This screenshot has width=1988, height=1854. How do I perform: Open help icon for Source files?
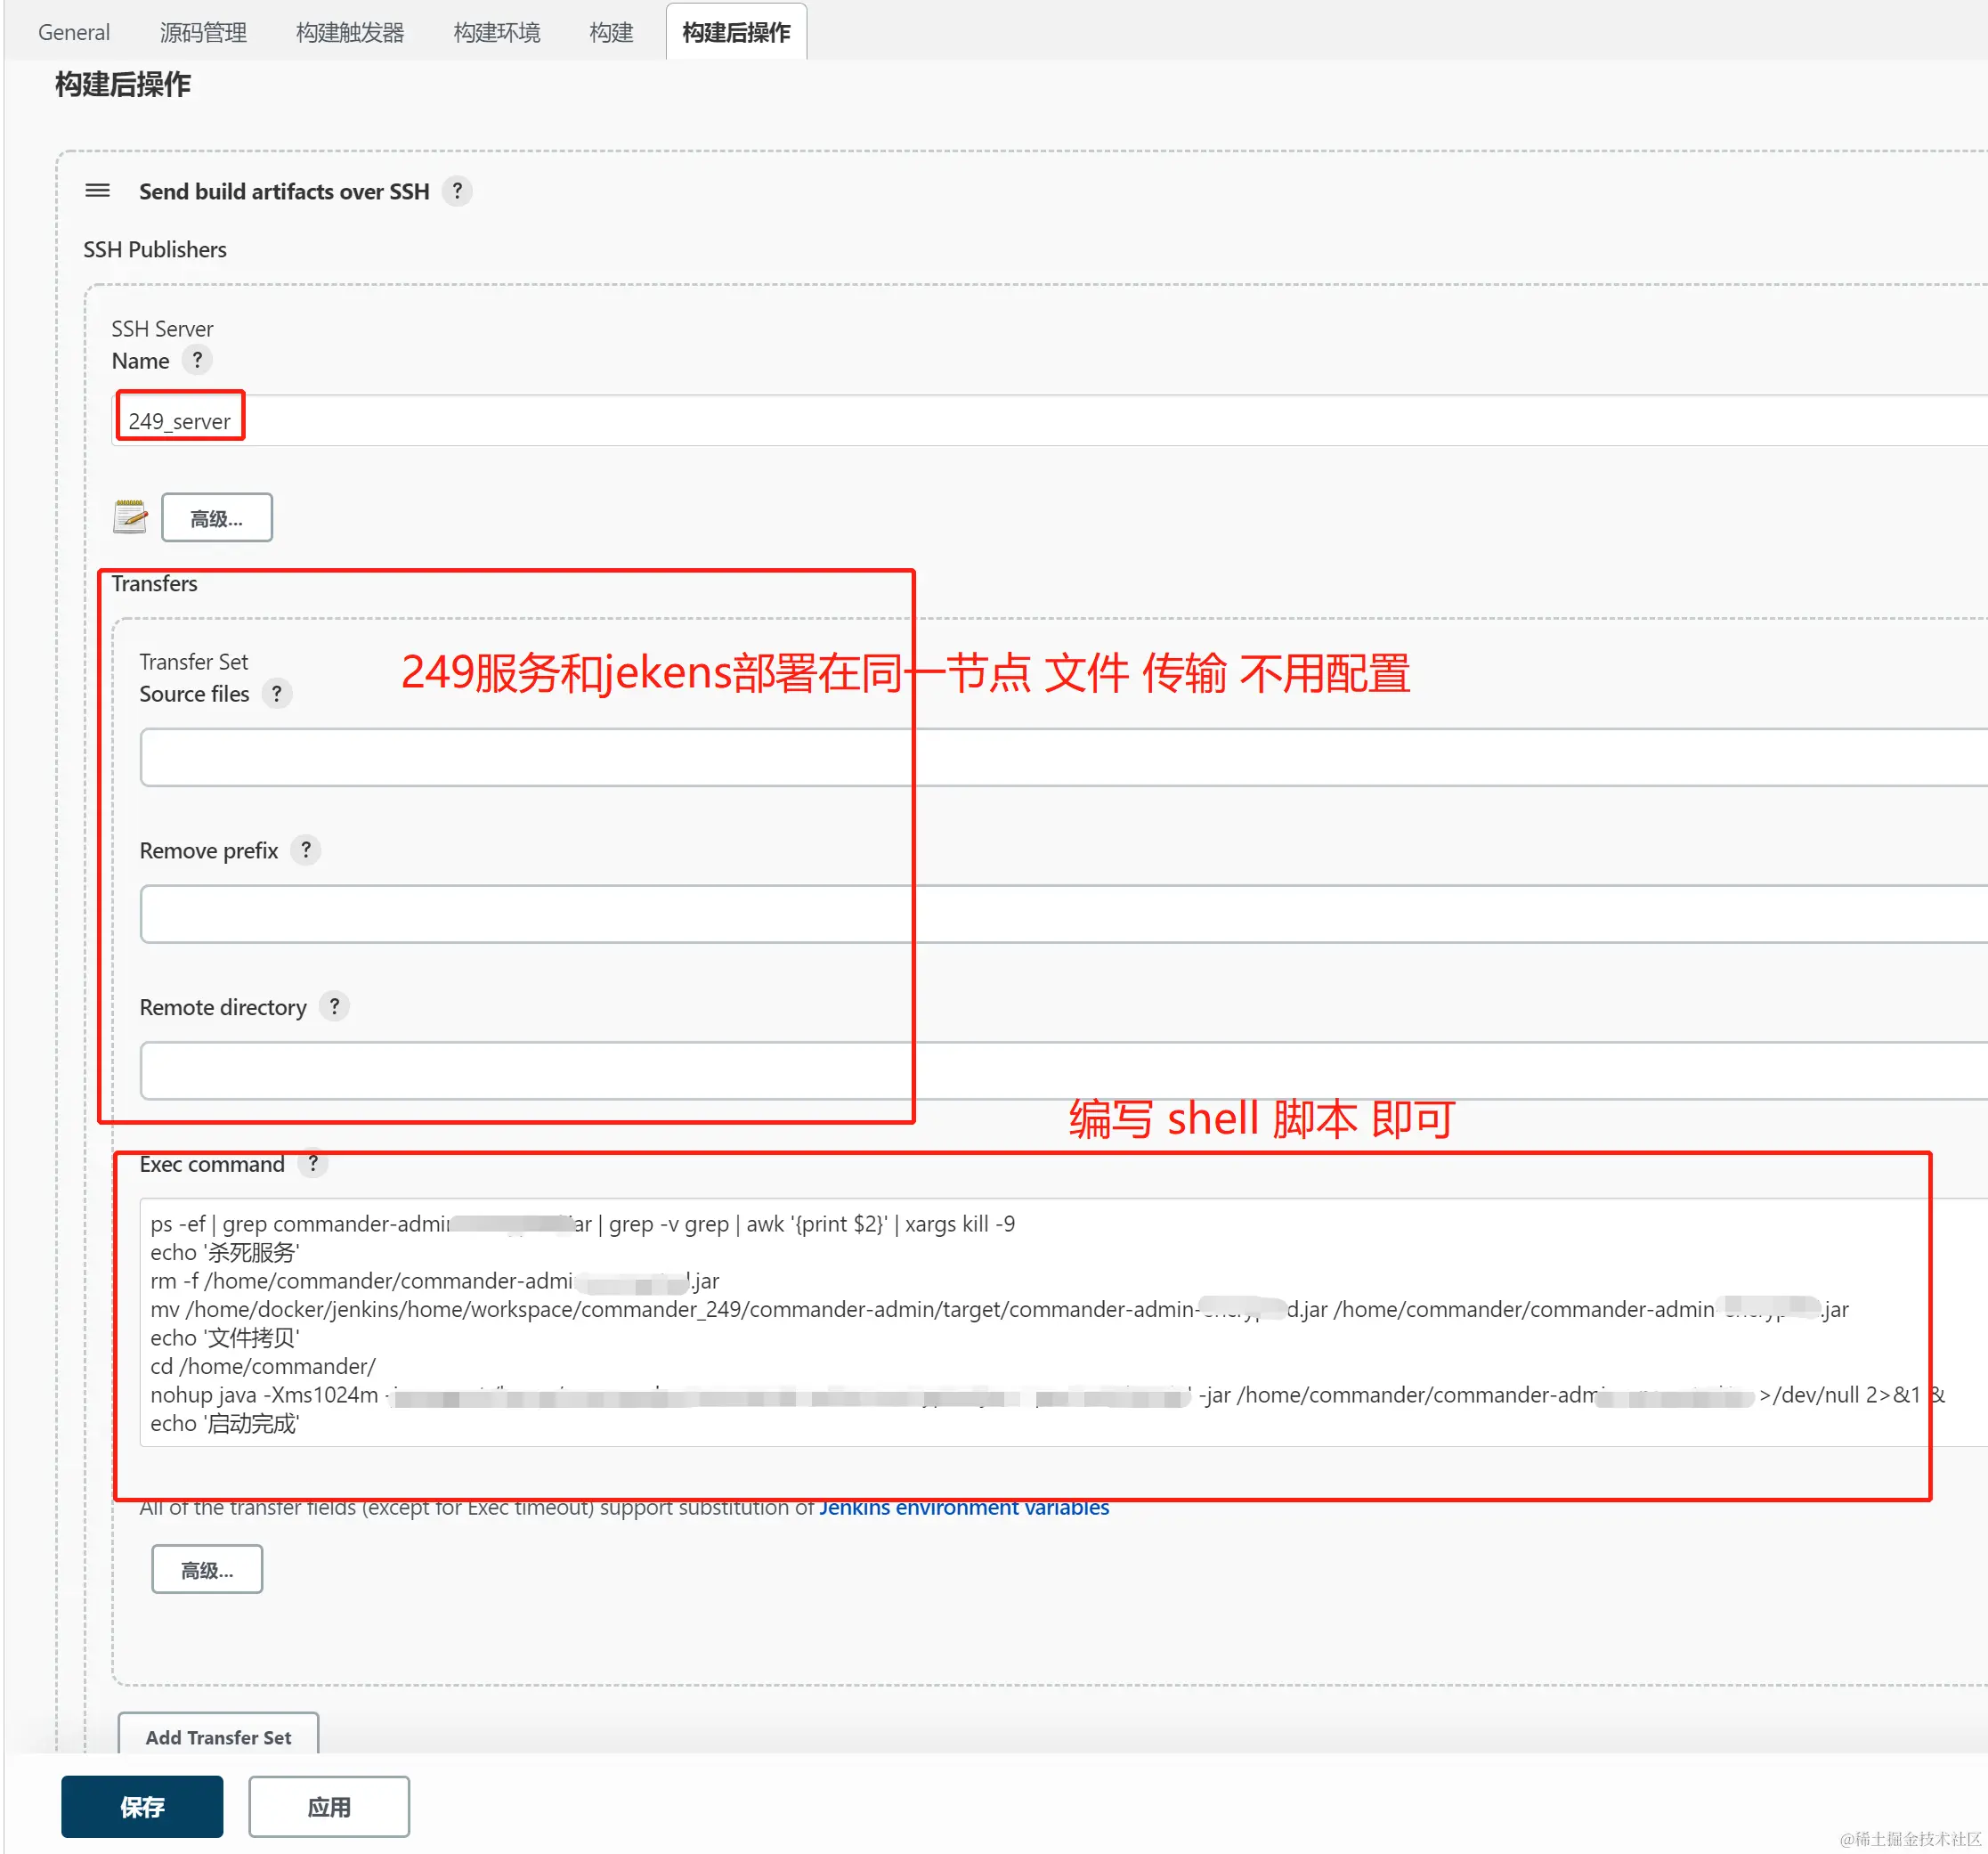pyautogui.click(x=277, y=693)
